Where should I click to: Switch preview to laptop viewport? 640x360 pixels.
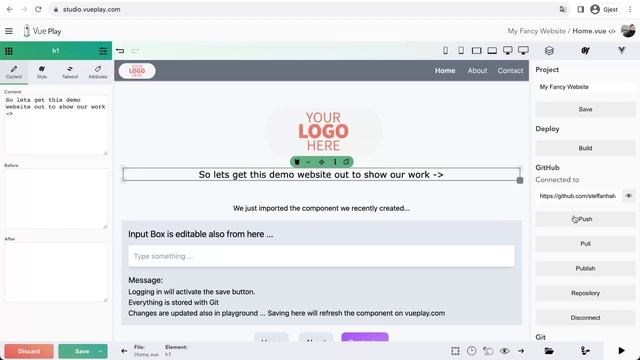pyautogui.click(x=492, y=51)
